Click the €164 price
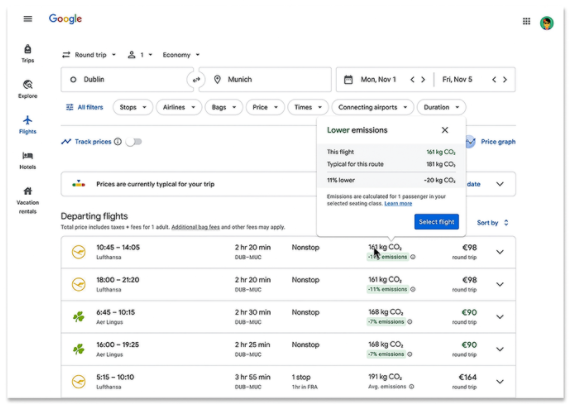This screenshot has height=404, width=569. [467, 377]
